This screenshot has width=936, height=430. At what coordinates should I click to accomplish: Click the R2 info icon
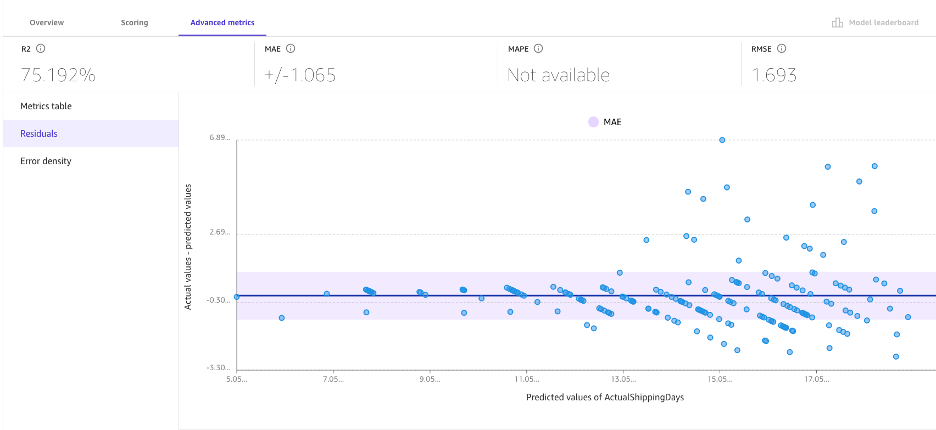[x=42, y=48]
